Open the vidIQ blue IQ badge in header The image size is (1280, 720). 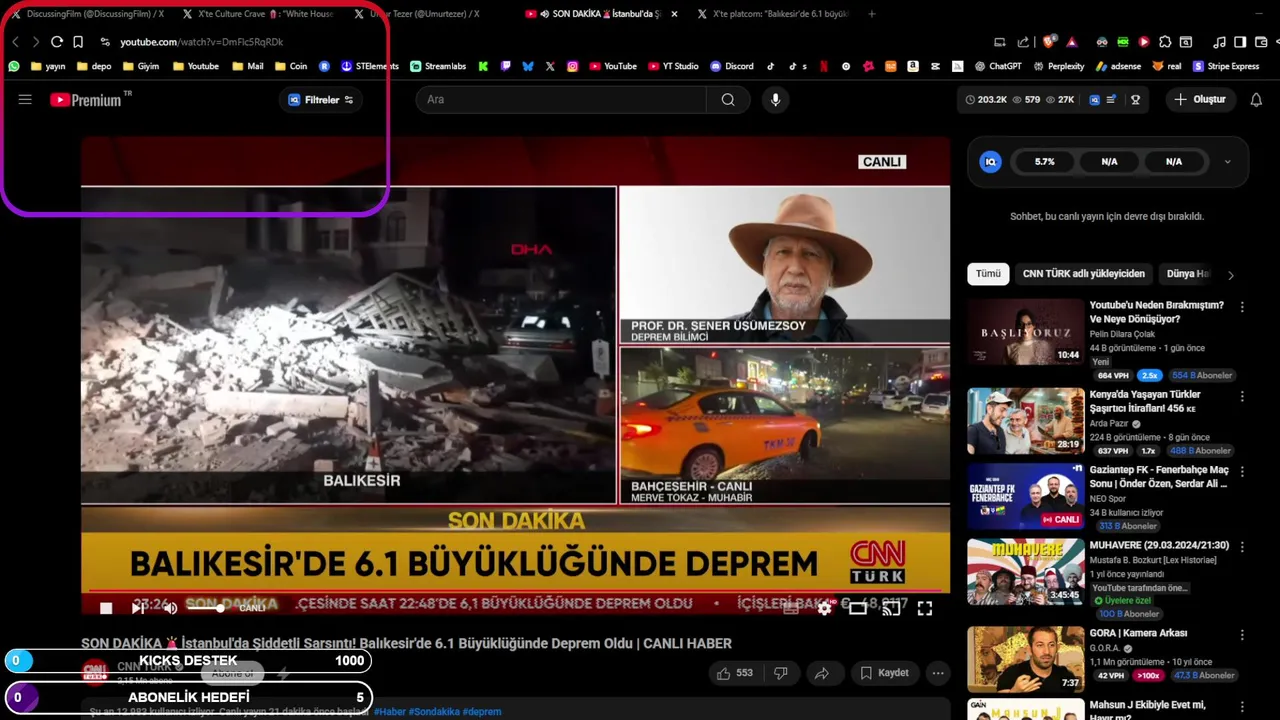click(x=1095, y=100)
